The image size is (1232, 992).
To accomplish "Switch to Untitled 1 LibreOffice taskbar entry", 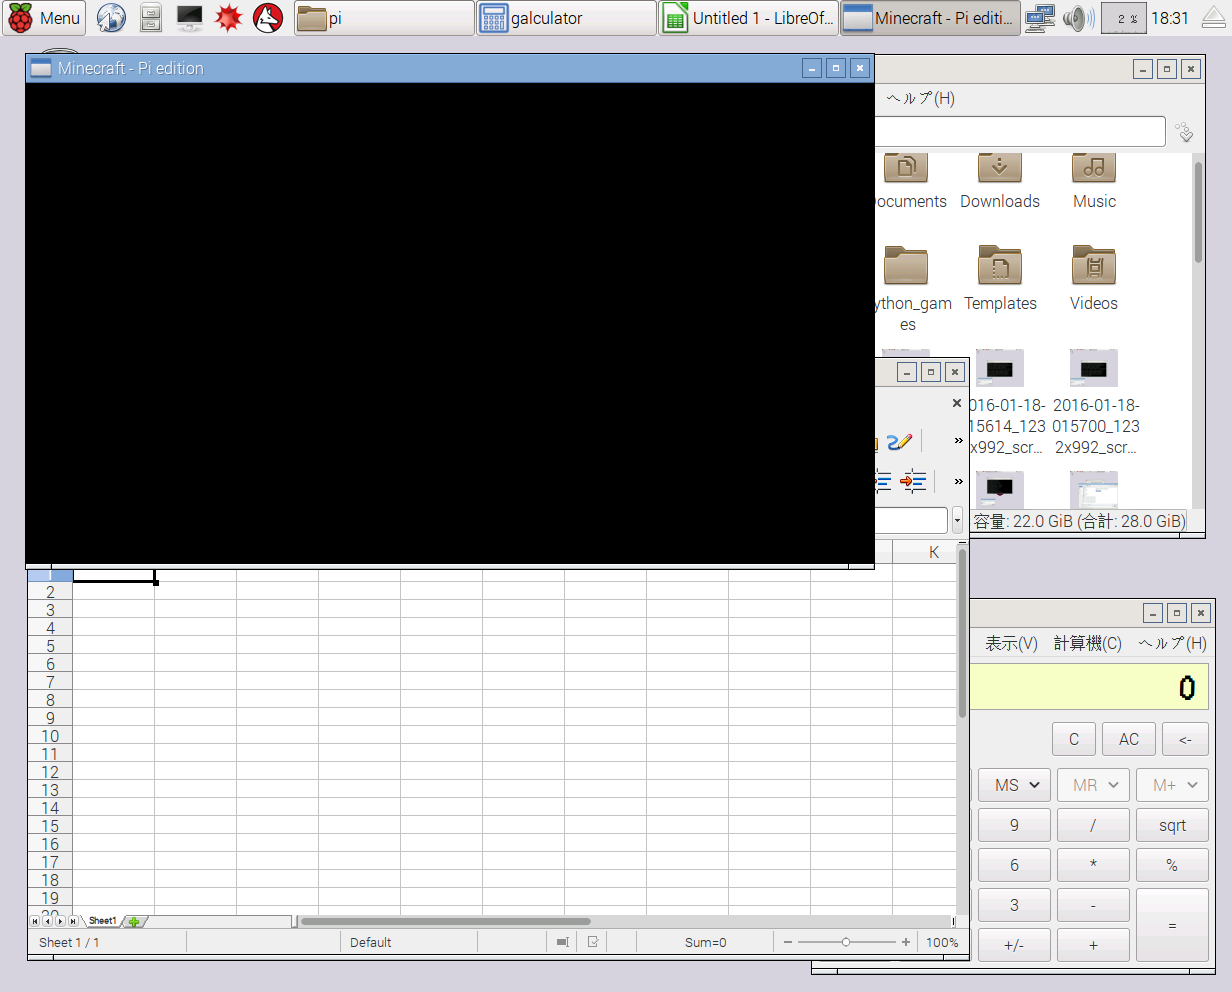I will (x=748, y=18).
